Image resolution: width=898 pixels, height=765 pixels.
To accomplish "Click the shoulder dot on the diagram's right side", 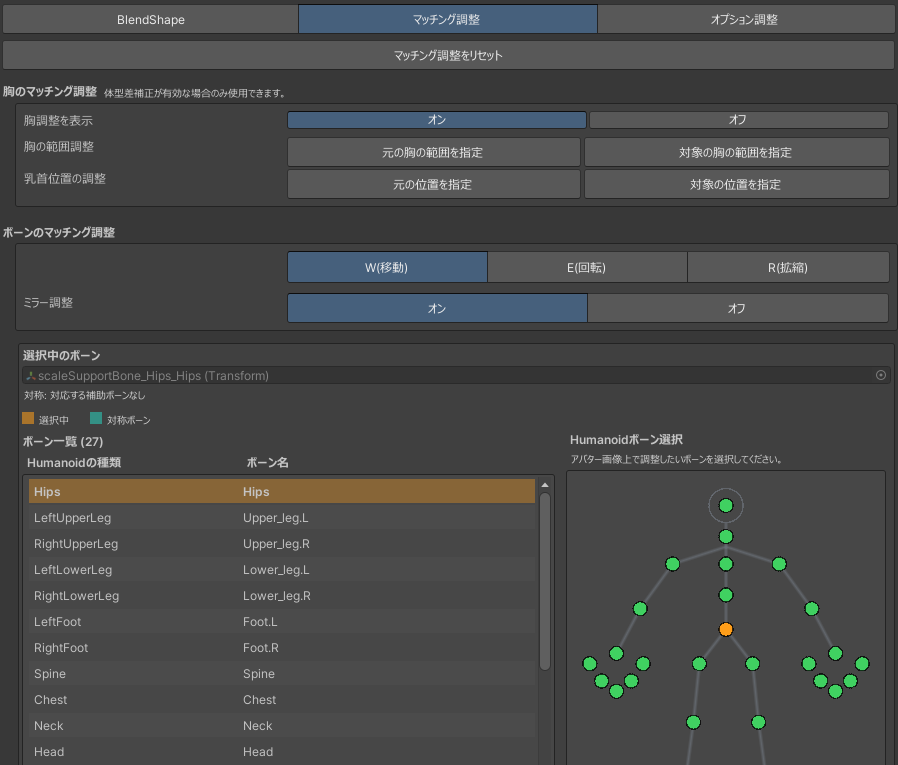I will [779, 564].
